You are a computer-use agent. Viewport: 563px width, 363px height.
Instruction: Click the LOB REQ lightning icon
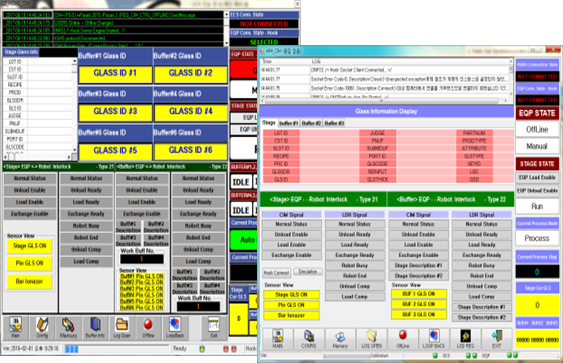[465, 339]
